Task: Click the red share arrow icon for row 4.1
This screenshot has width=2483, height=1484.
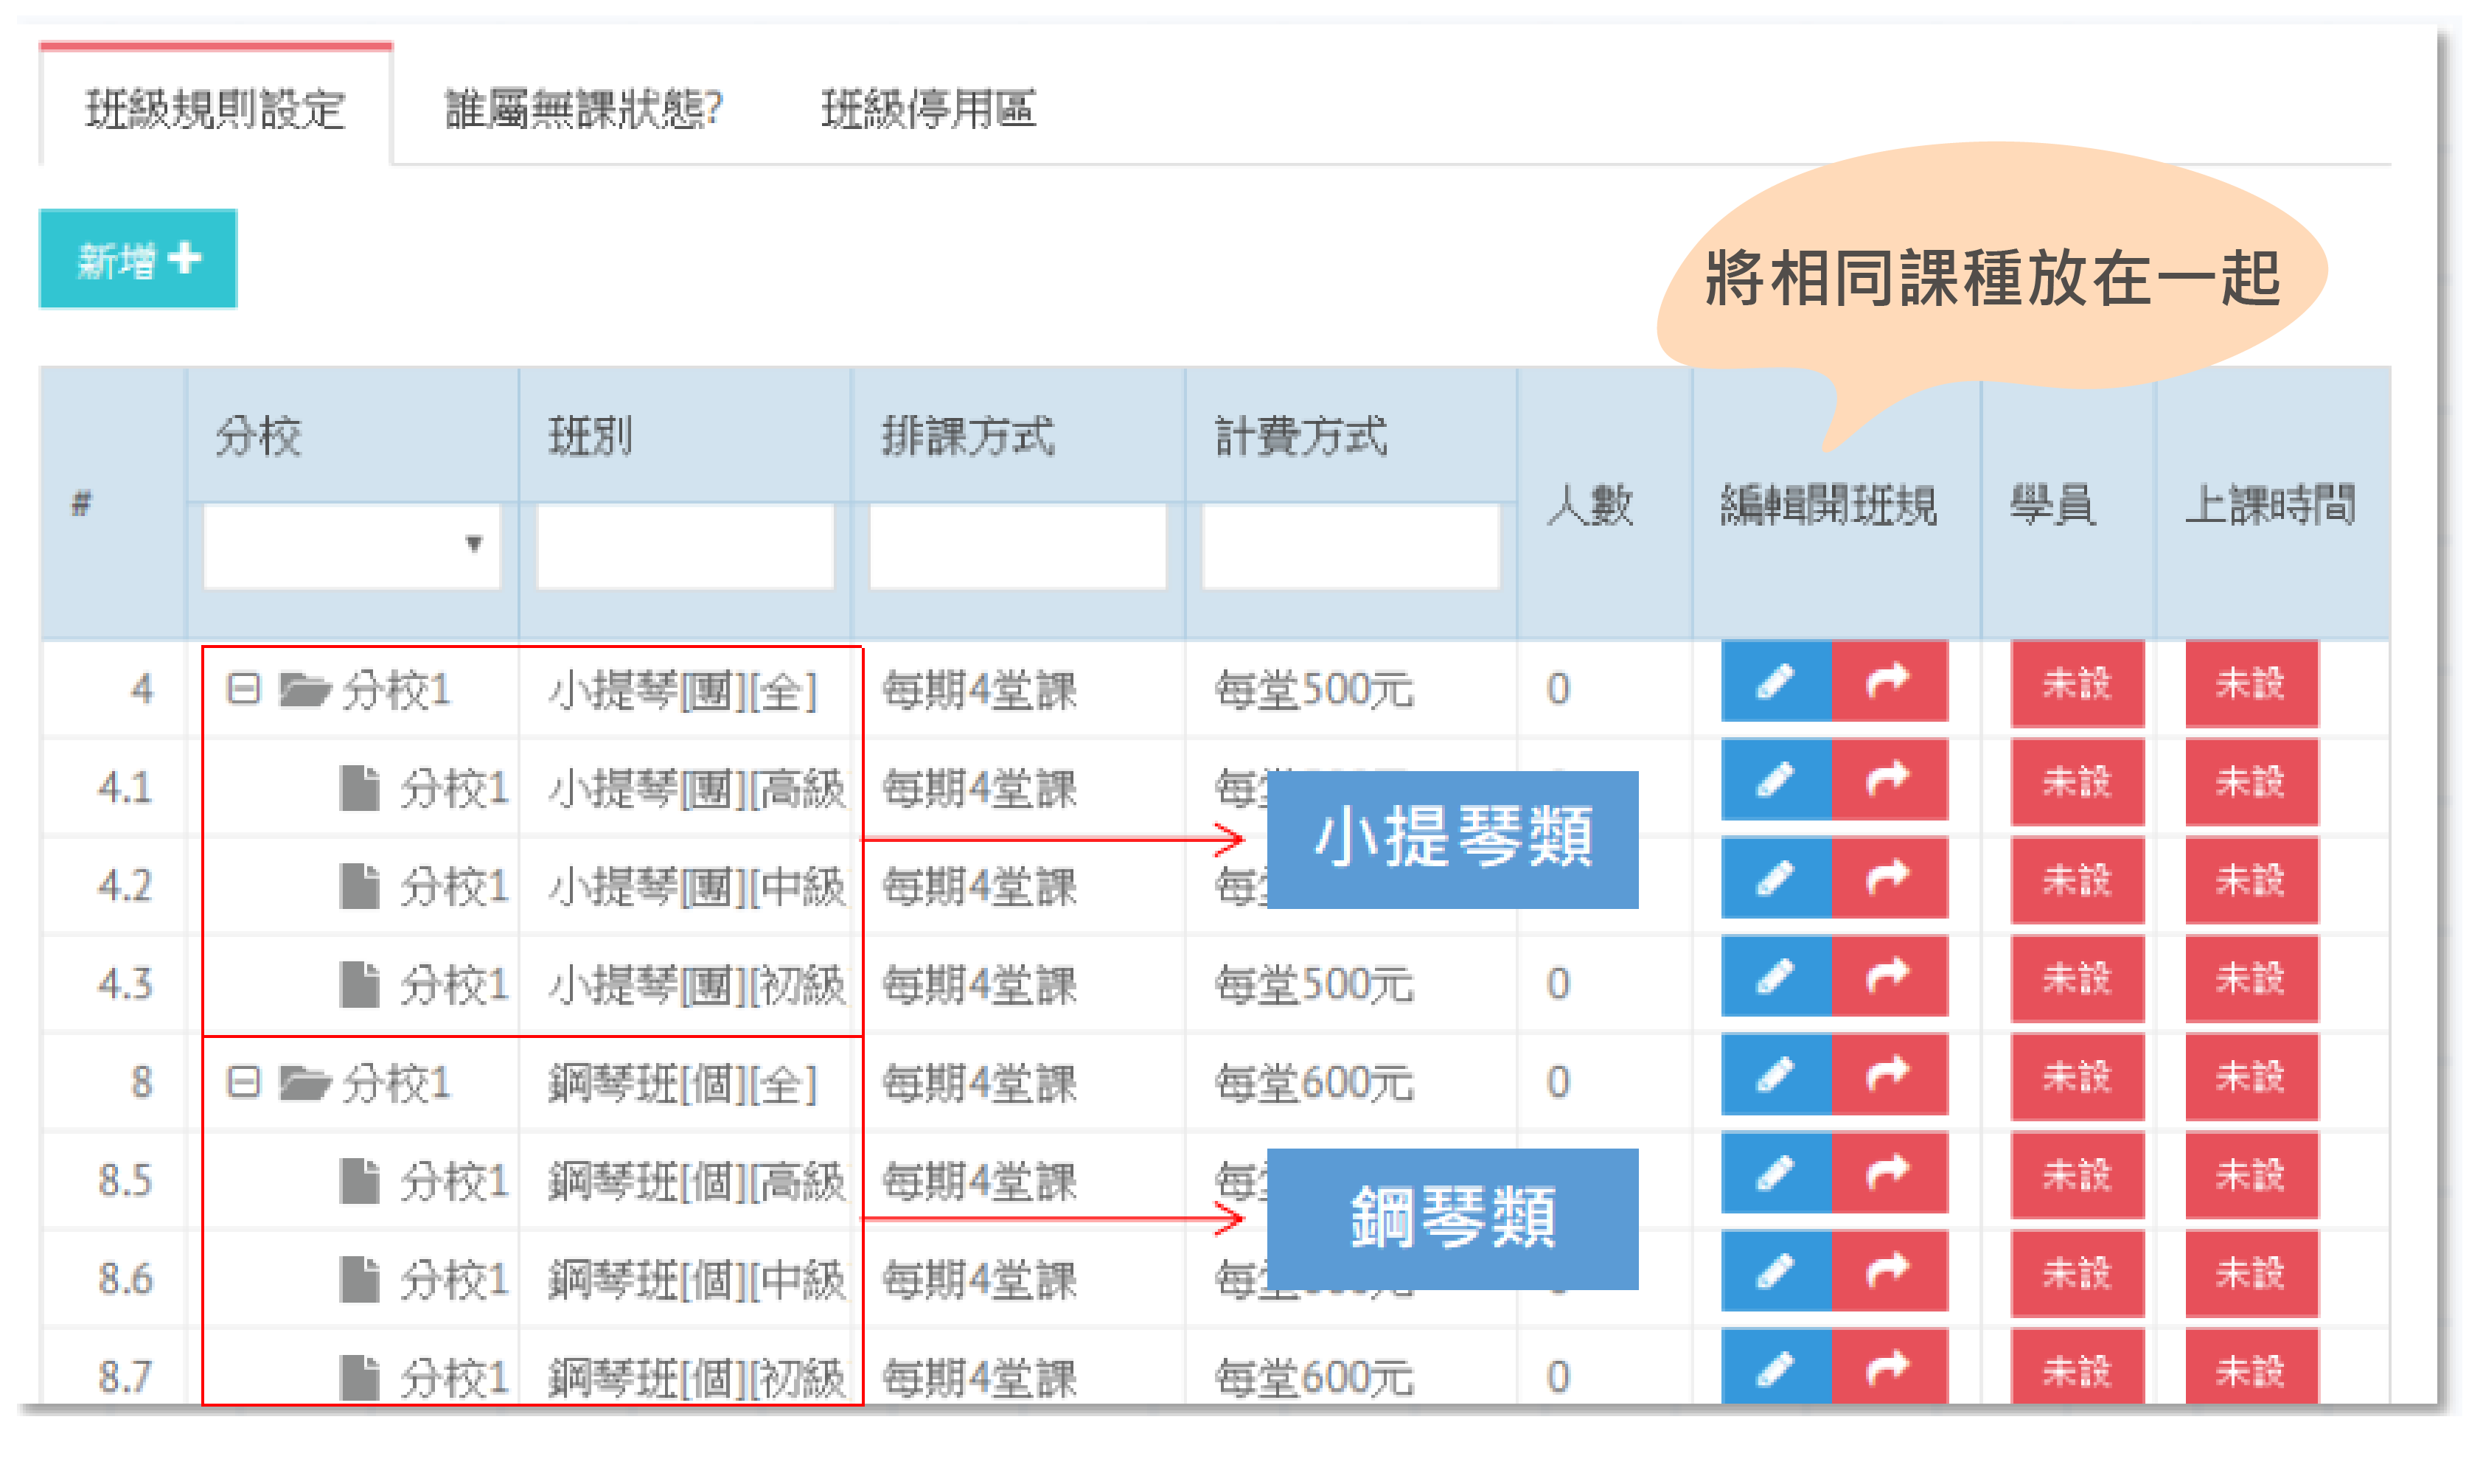Action: [x=1887, y=781]
